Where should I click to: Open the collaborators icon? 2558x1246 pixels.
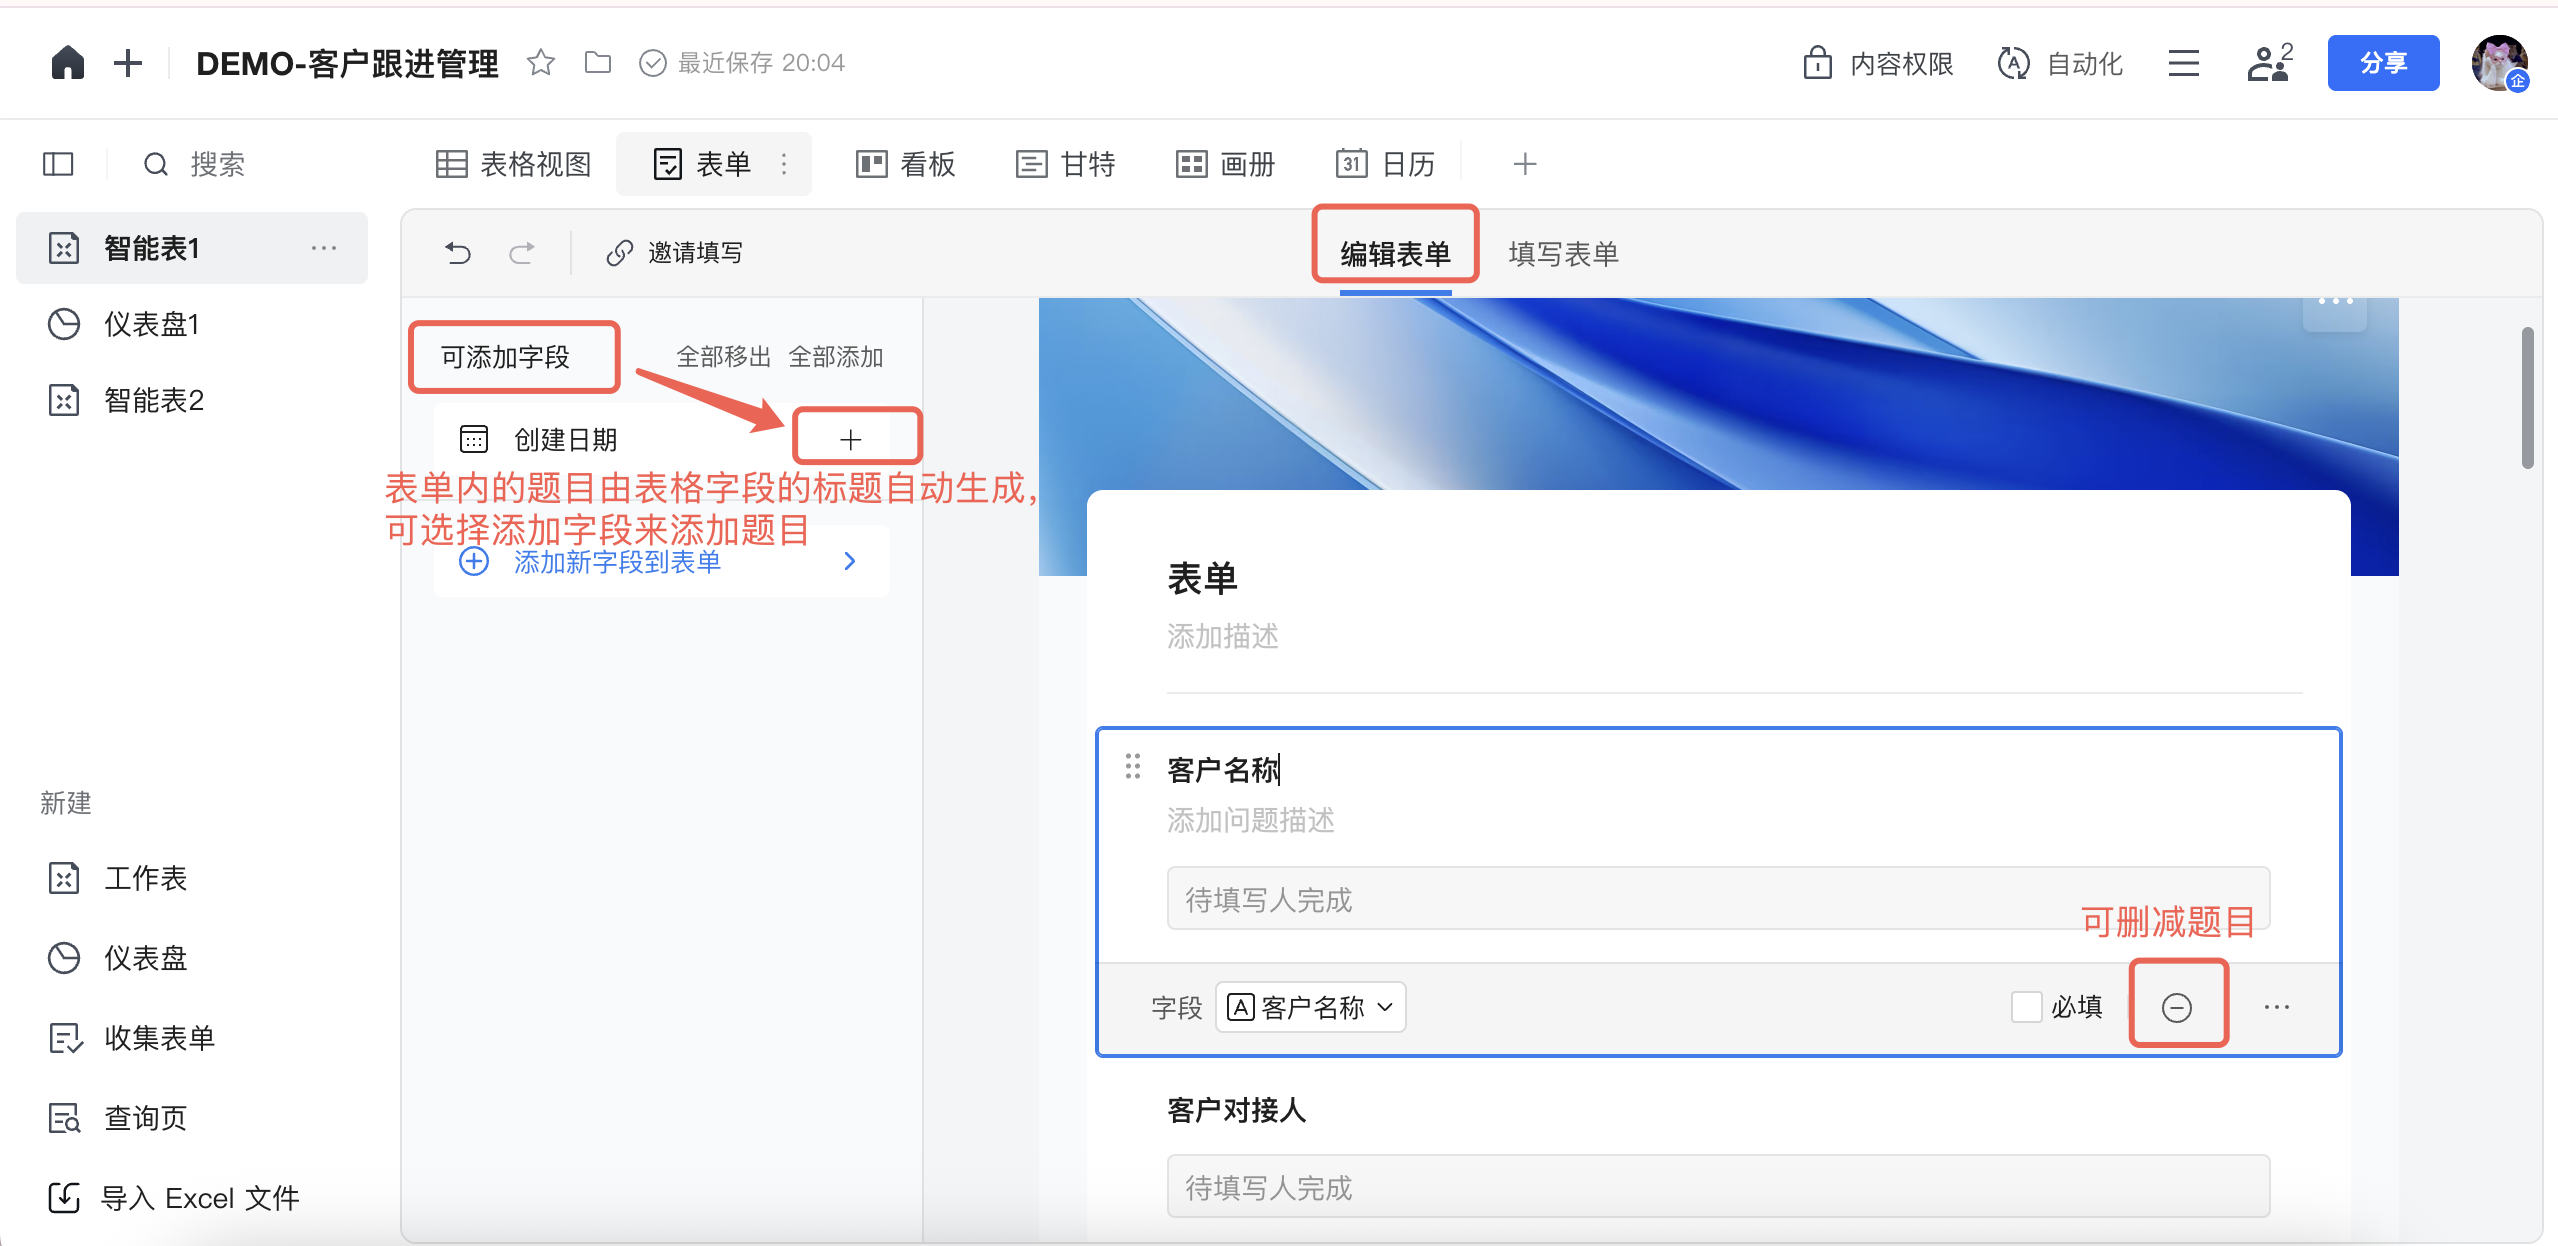(2269, 64)
